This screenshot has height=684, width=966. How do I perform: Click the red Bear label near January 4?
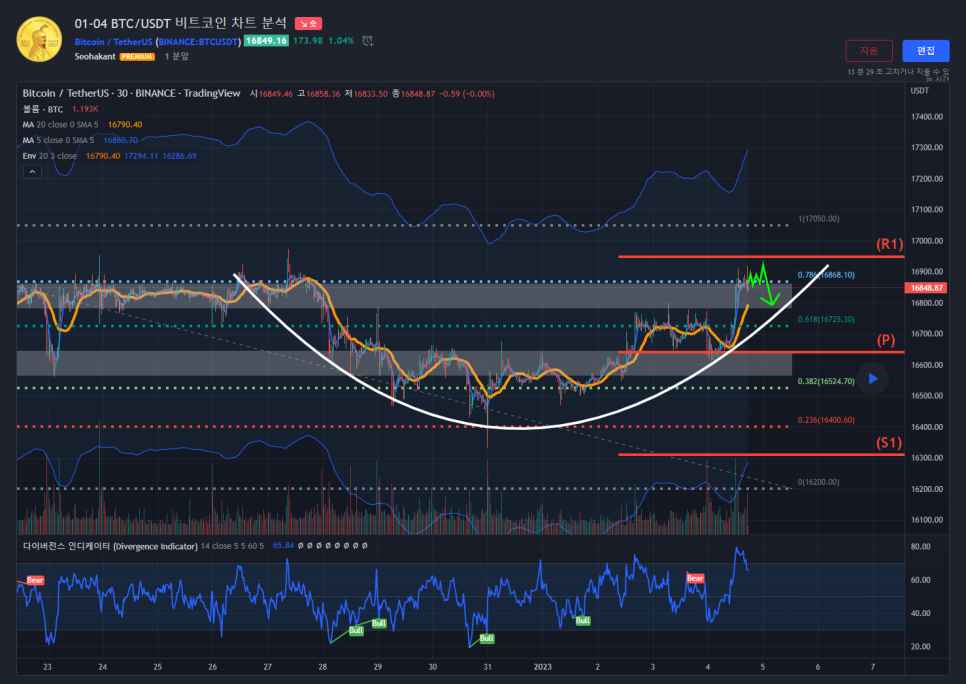point(695,579)
